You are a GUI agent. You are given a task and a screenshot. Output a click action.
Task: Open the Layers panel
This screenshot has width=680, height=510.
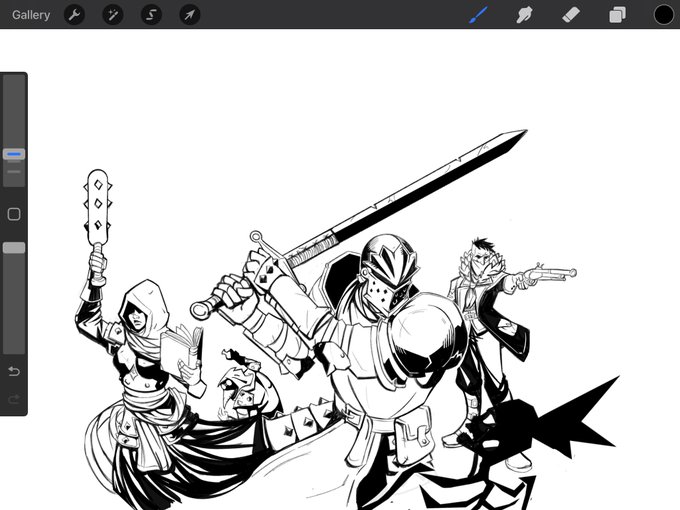tap(617, 15)
